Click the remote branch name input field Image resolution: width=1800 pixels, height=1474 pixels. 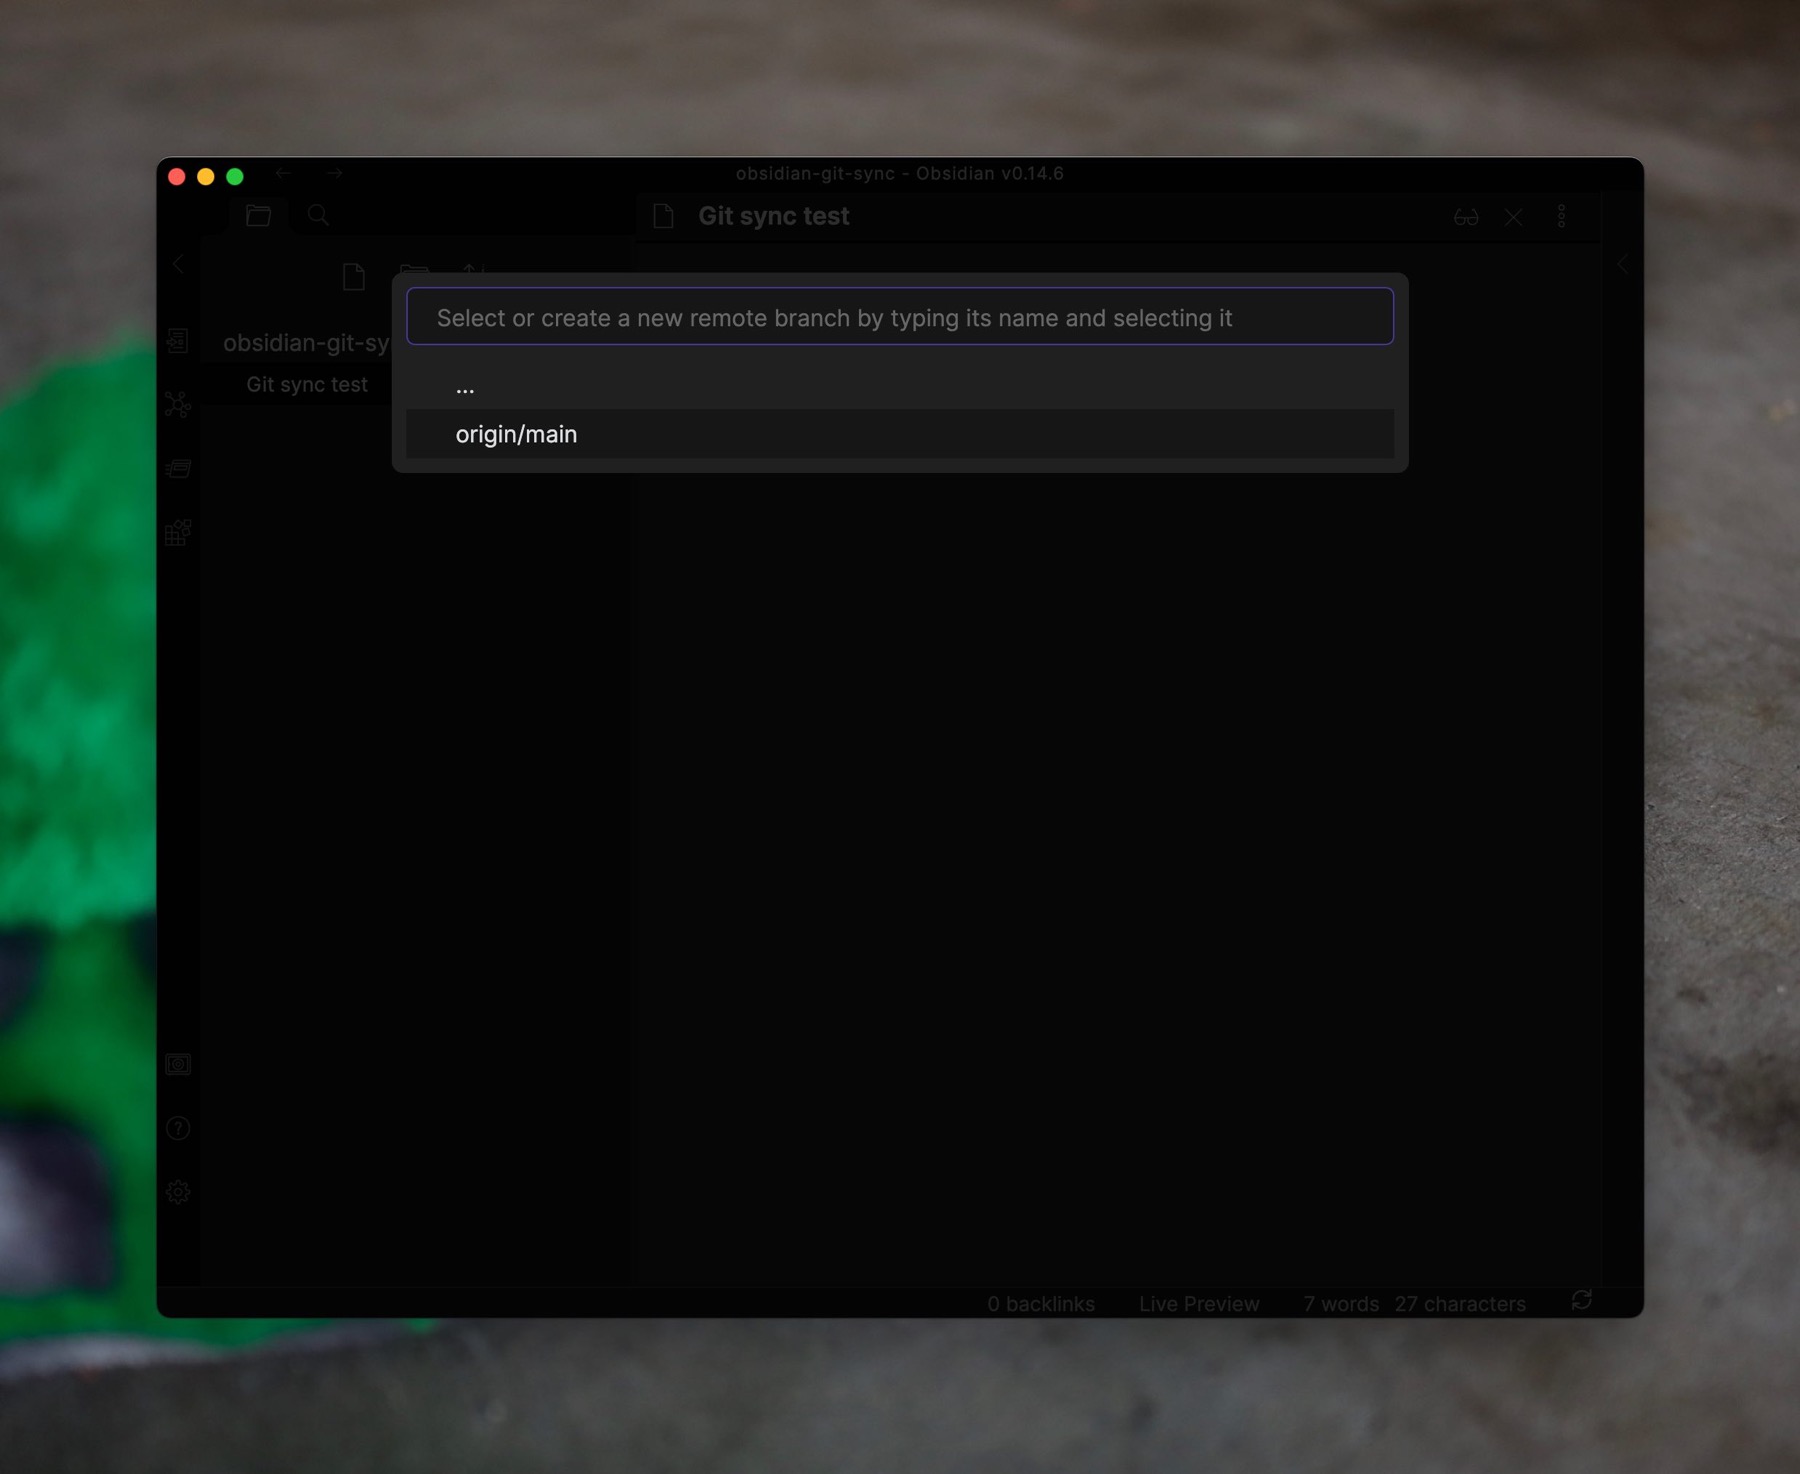899,317
